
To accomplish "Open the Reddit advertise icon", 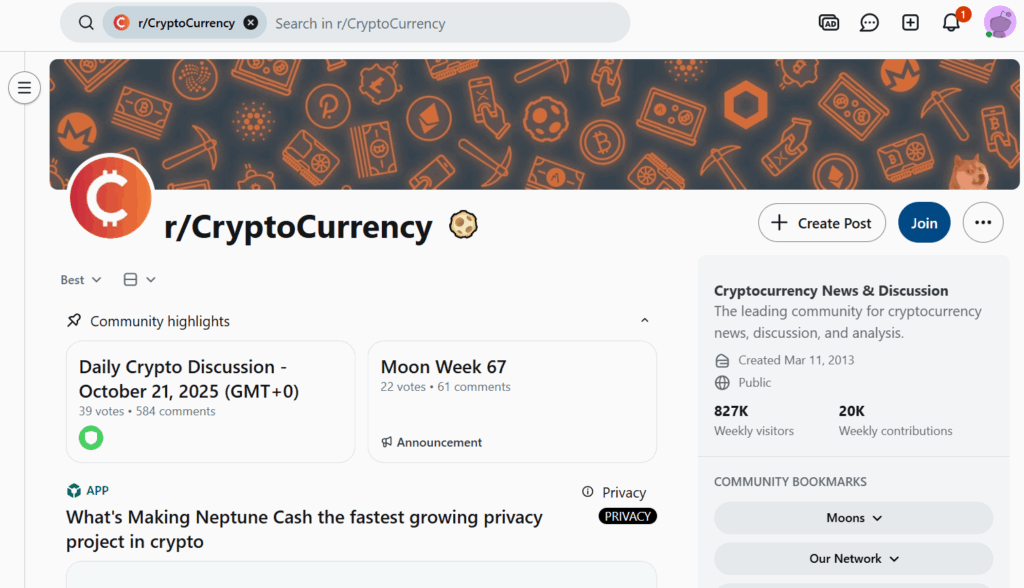I will [828, 23].
